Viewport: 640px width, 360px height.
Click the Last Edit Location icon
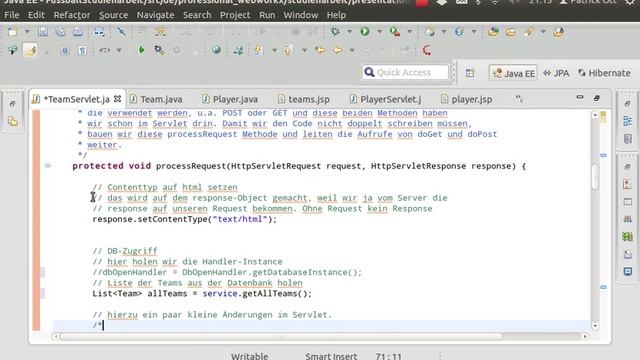pos(320,50)
